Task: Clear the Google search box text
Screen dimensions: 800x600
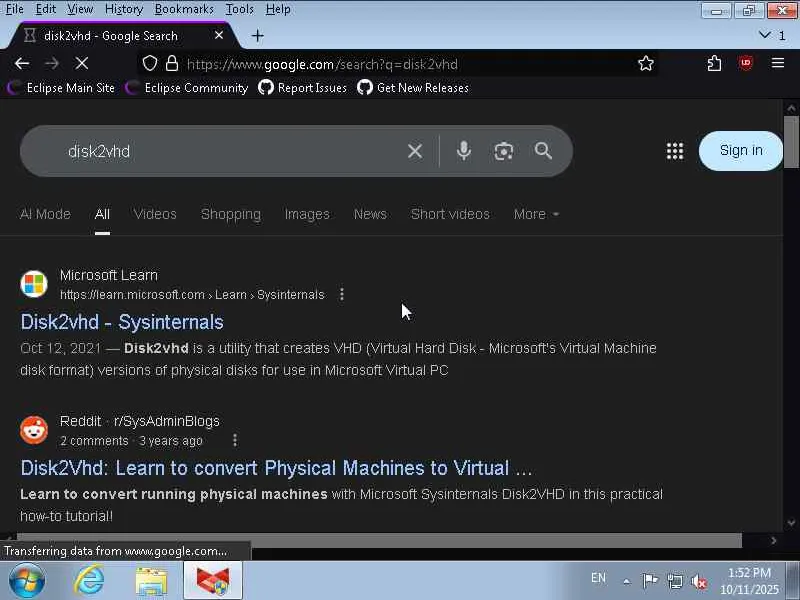Action: [x=415, y=151]
